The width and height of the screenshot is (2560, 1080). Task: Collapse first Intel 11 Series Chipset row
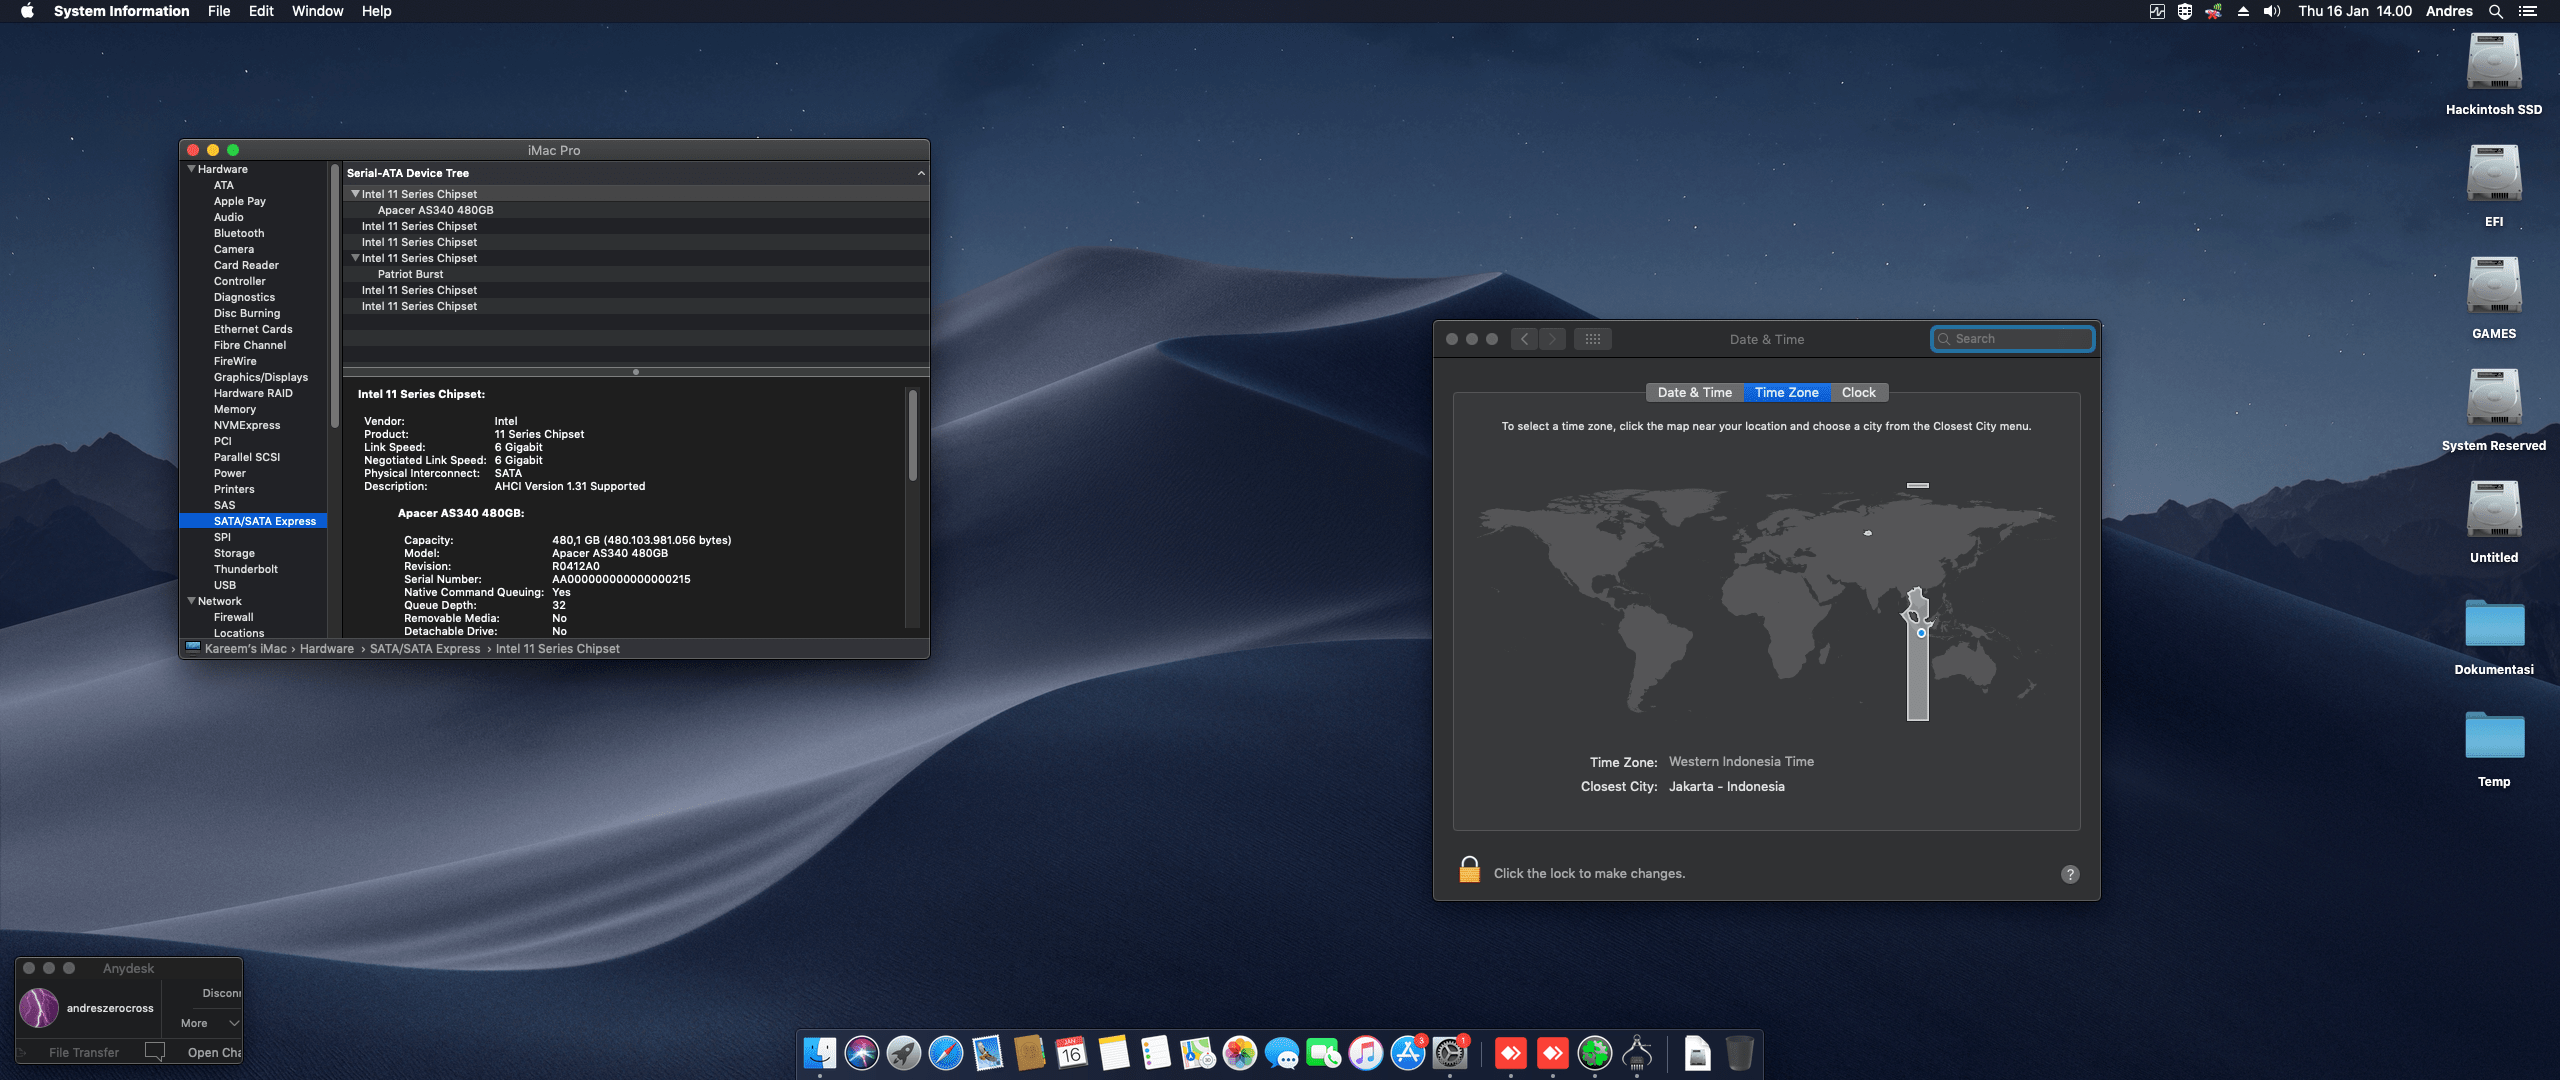[x=355, y=194]
